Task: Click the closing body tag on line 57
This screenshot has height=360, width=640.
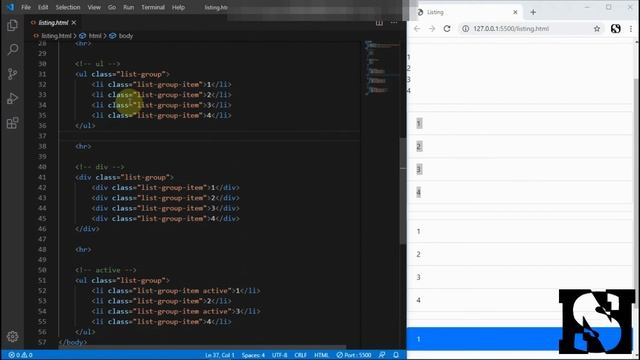Action: [x=73, y=342]
